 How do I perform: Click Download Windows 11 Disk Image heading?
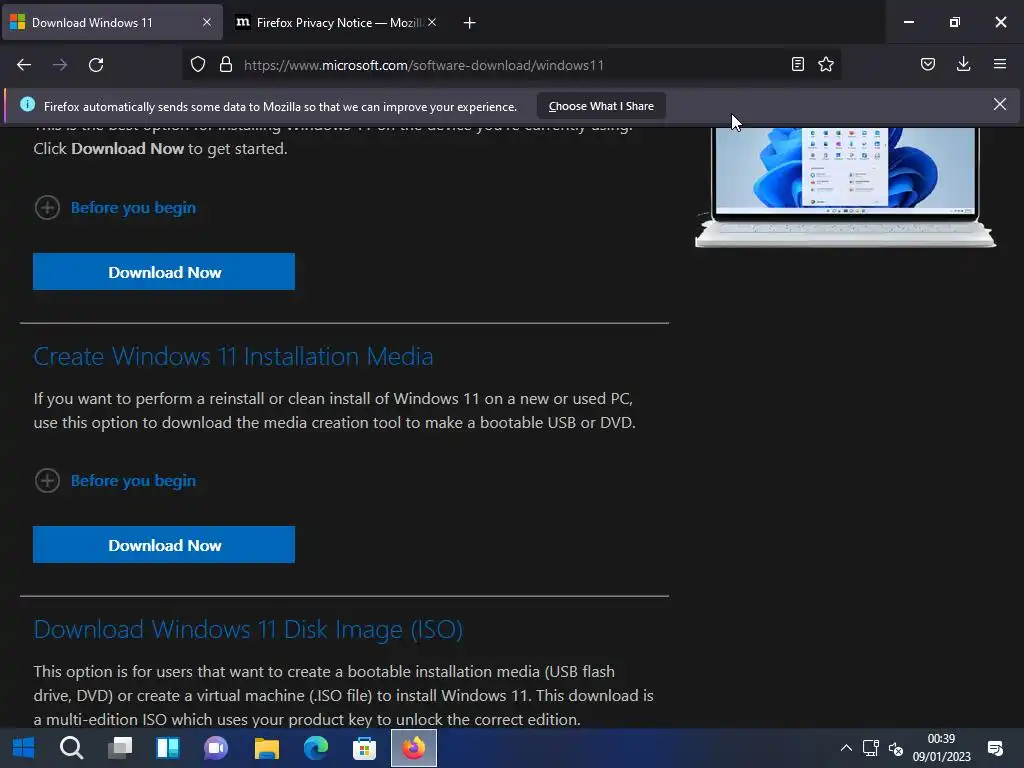[248, 630]
